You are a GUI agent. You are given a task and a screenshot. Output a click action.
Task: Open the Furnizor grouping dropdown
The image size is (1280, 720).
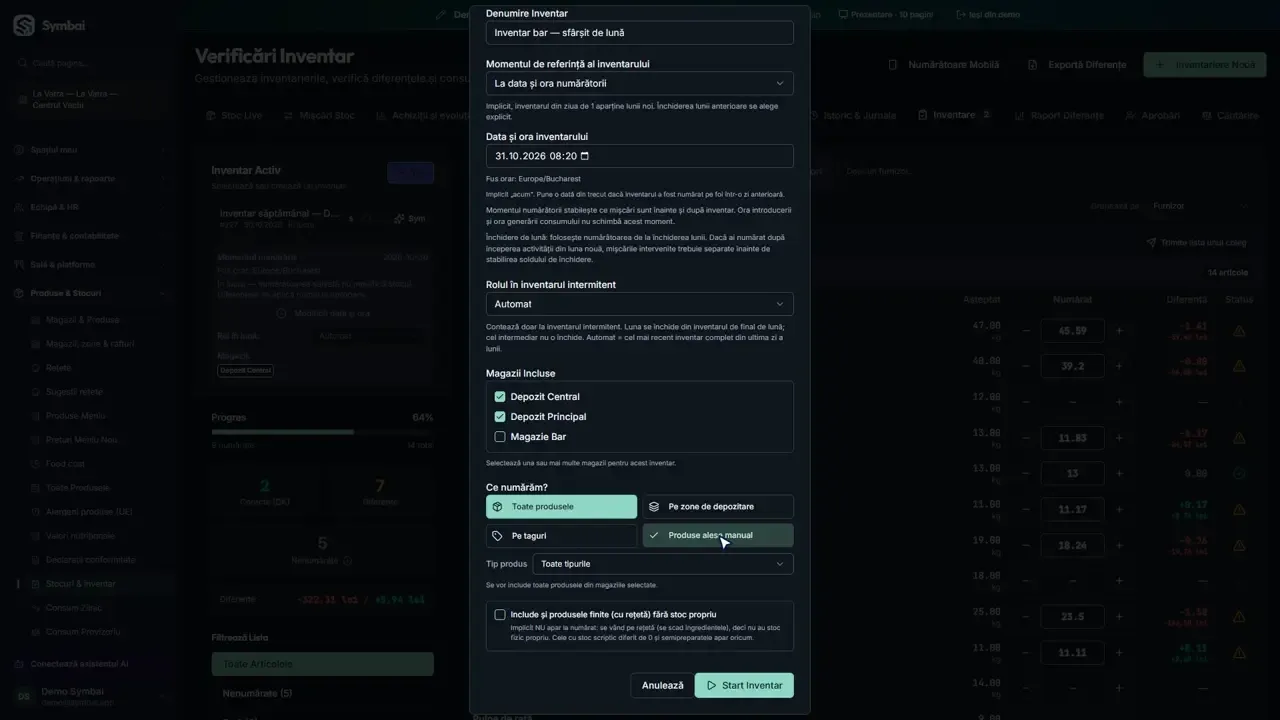click(1200, 206)
